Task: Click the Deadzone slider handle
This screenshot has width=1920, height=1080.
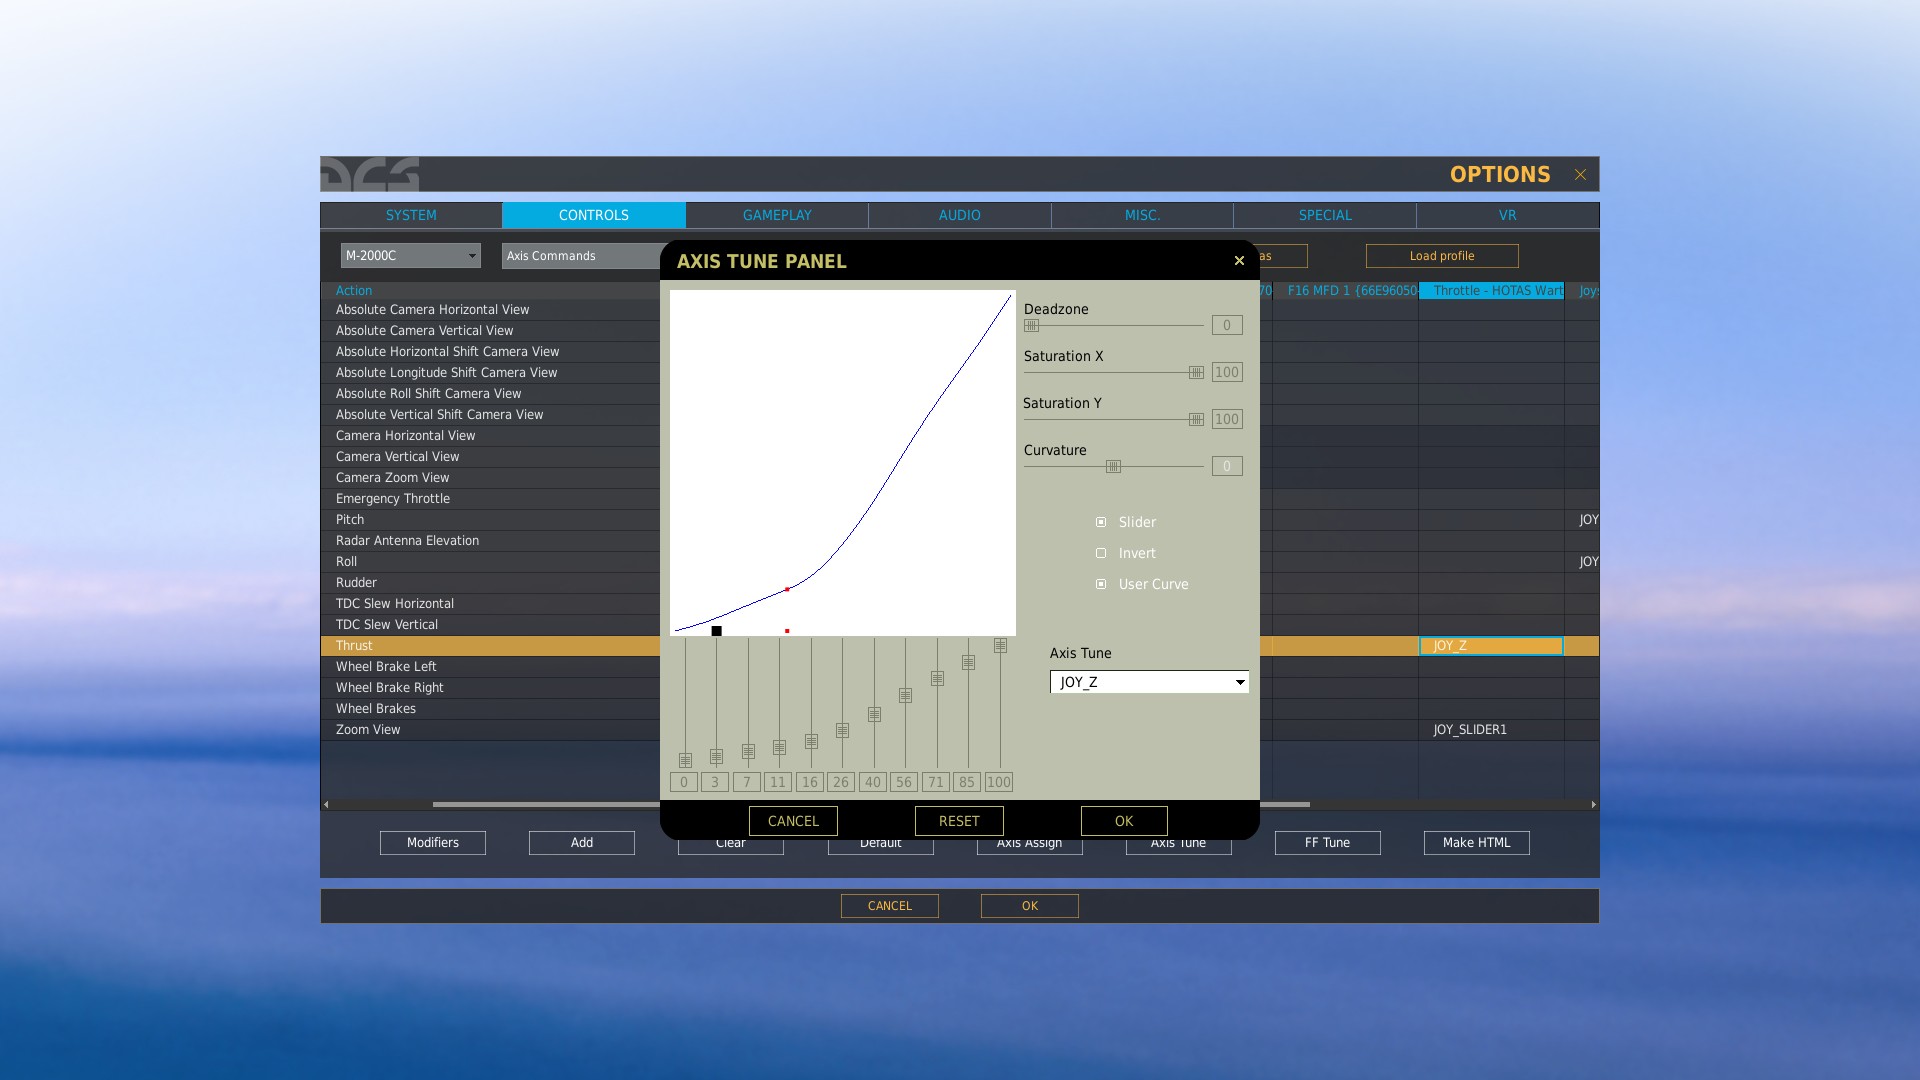Action: (1032, 326)
